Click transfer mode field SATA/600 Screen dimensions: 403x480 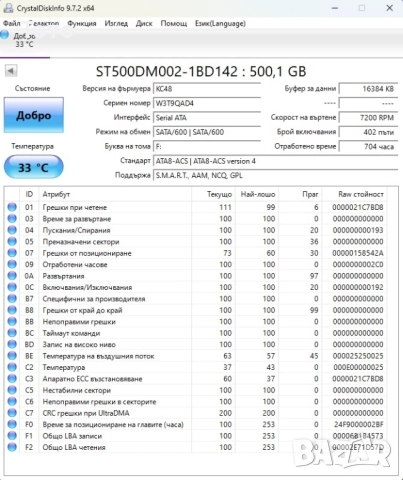207,132
